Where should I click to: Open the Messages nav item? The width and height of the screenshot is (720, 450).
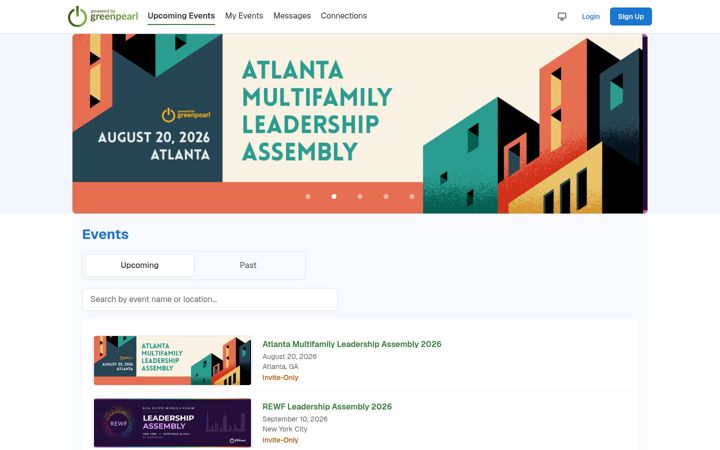292,16
